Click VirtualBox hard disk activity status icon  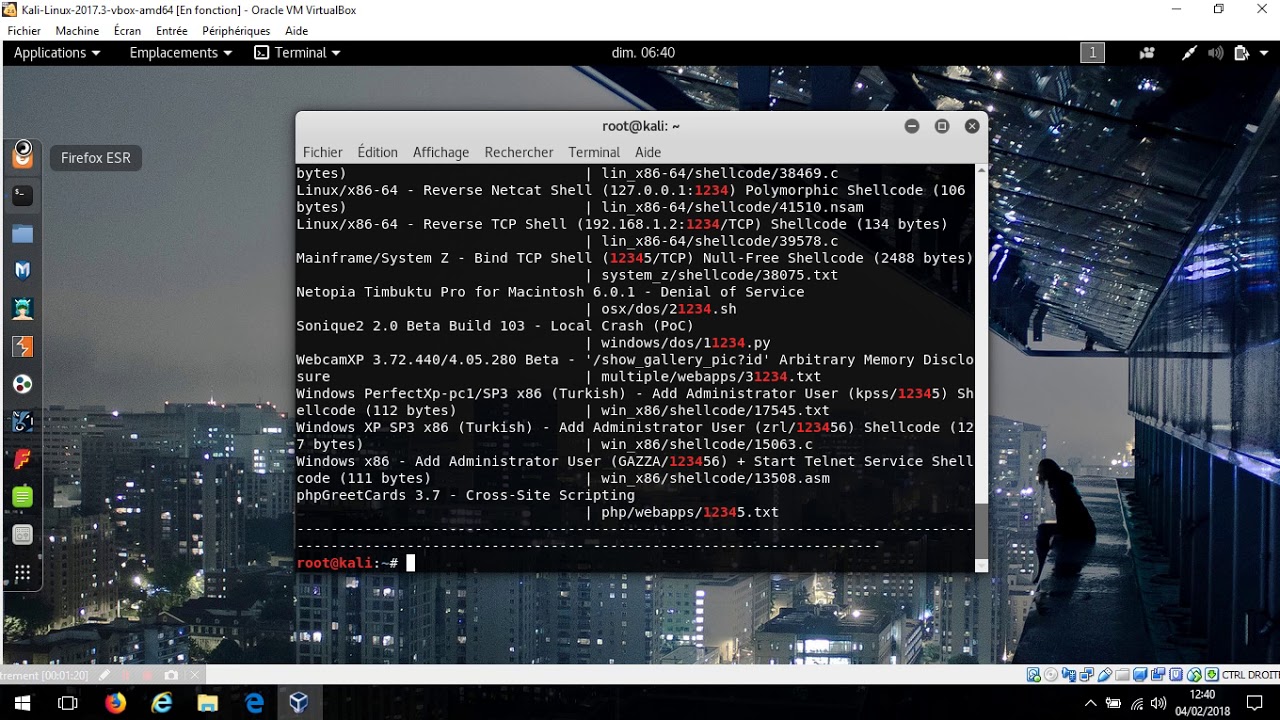1033,675
